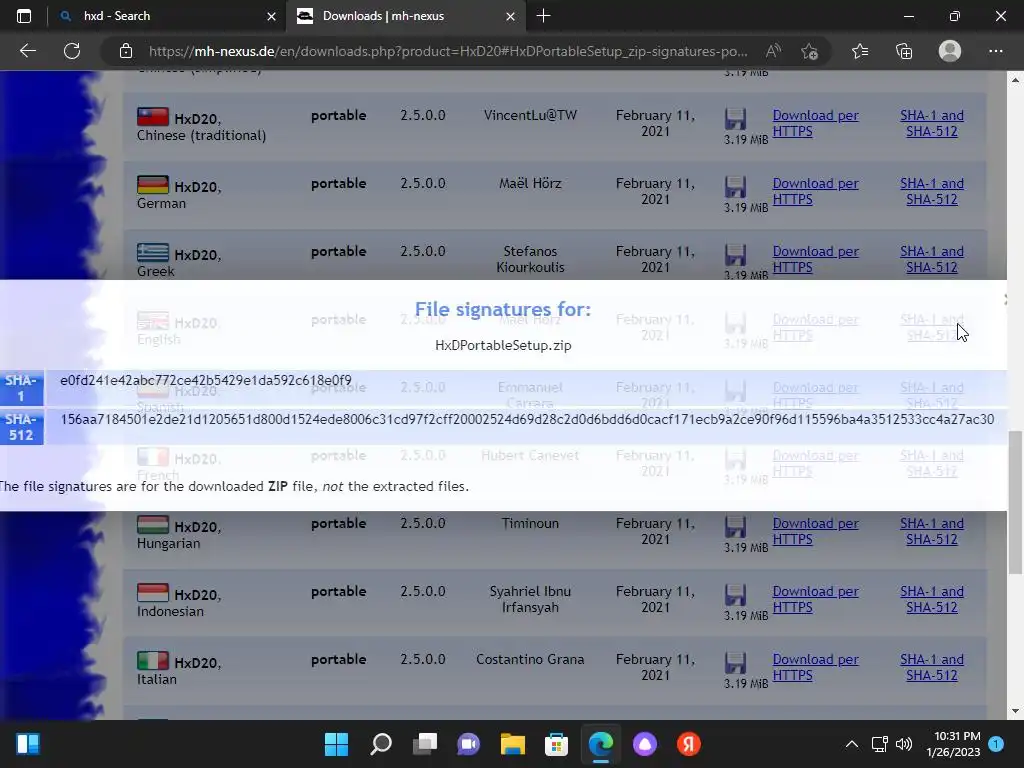Screen dimensions: 1024x768
Task: Click floppy disk icon for Indonesian row
Action: coord(735,596)
